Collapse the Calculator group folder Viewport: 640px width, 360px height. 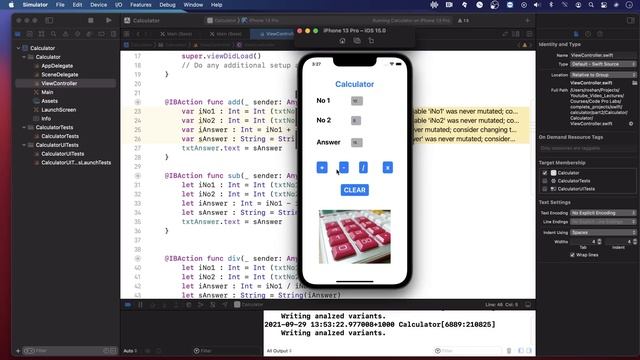coord(24,57)
